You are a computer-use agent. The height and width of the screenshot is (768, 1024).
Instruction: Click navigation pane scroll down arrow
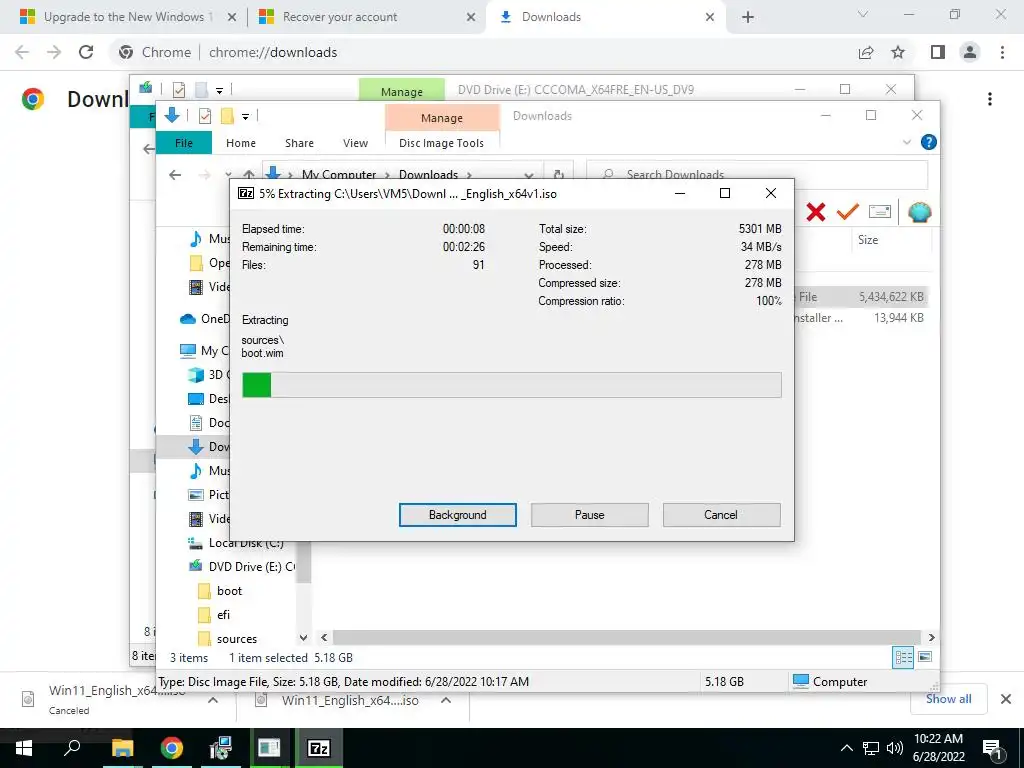pos(303,638)
